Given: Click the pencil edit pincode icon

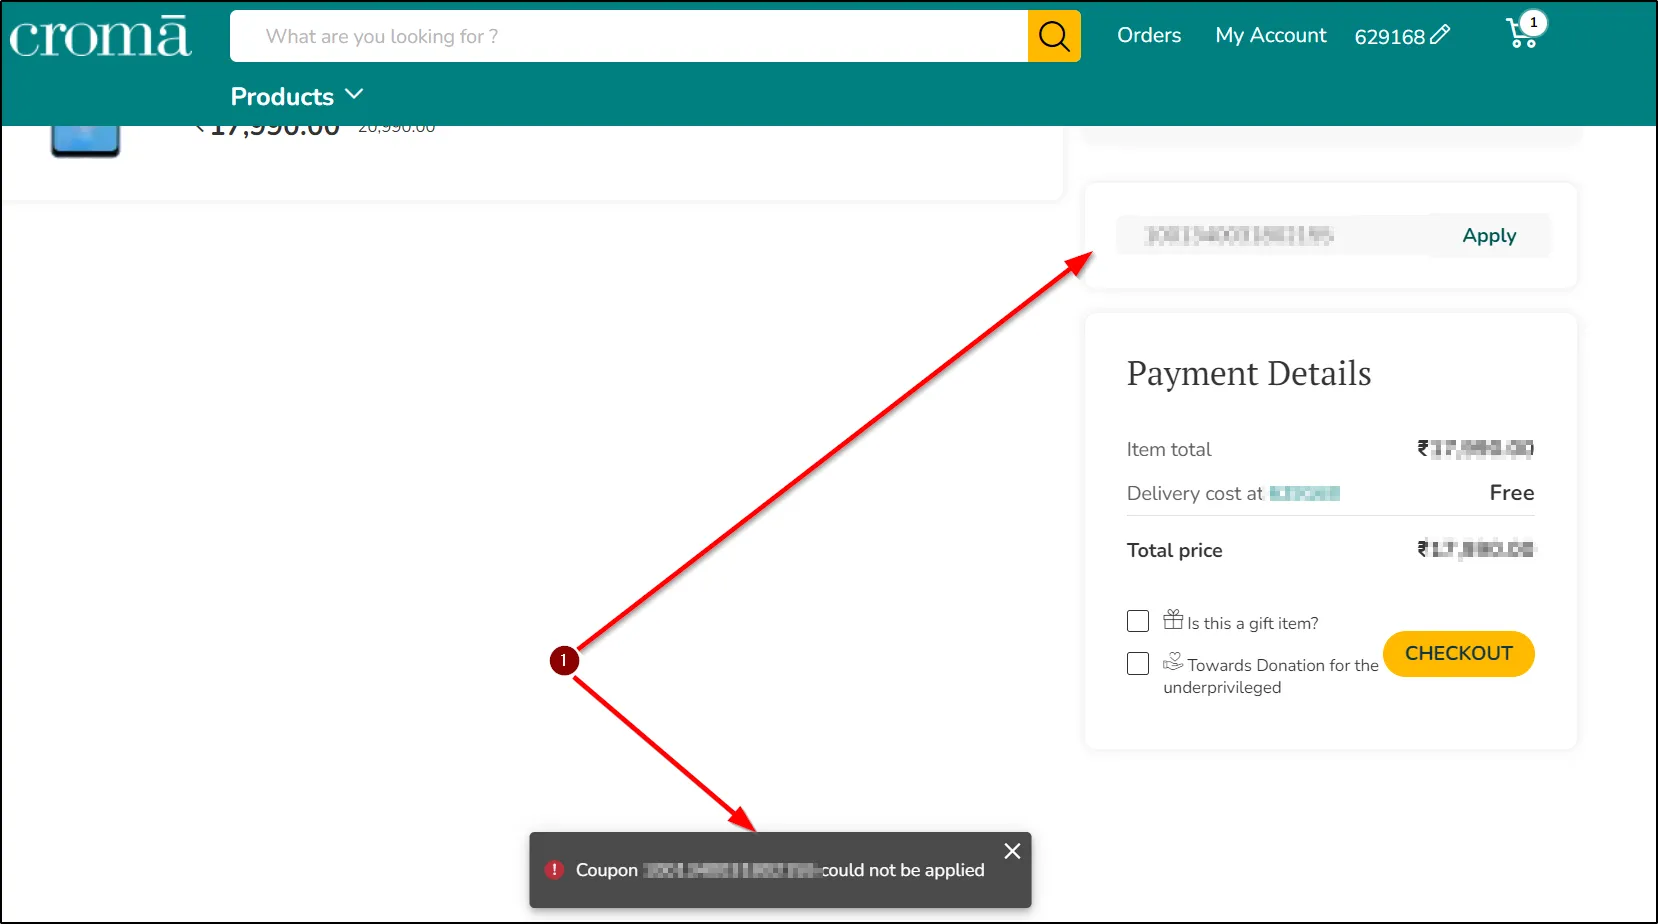Looking at the screenshot, I should (x=1440, y=35).
